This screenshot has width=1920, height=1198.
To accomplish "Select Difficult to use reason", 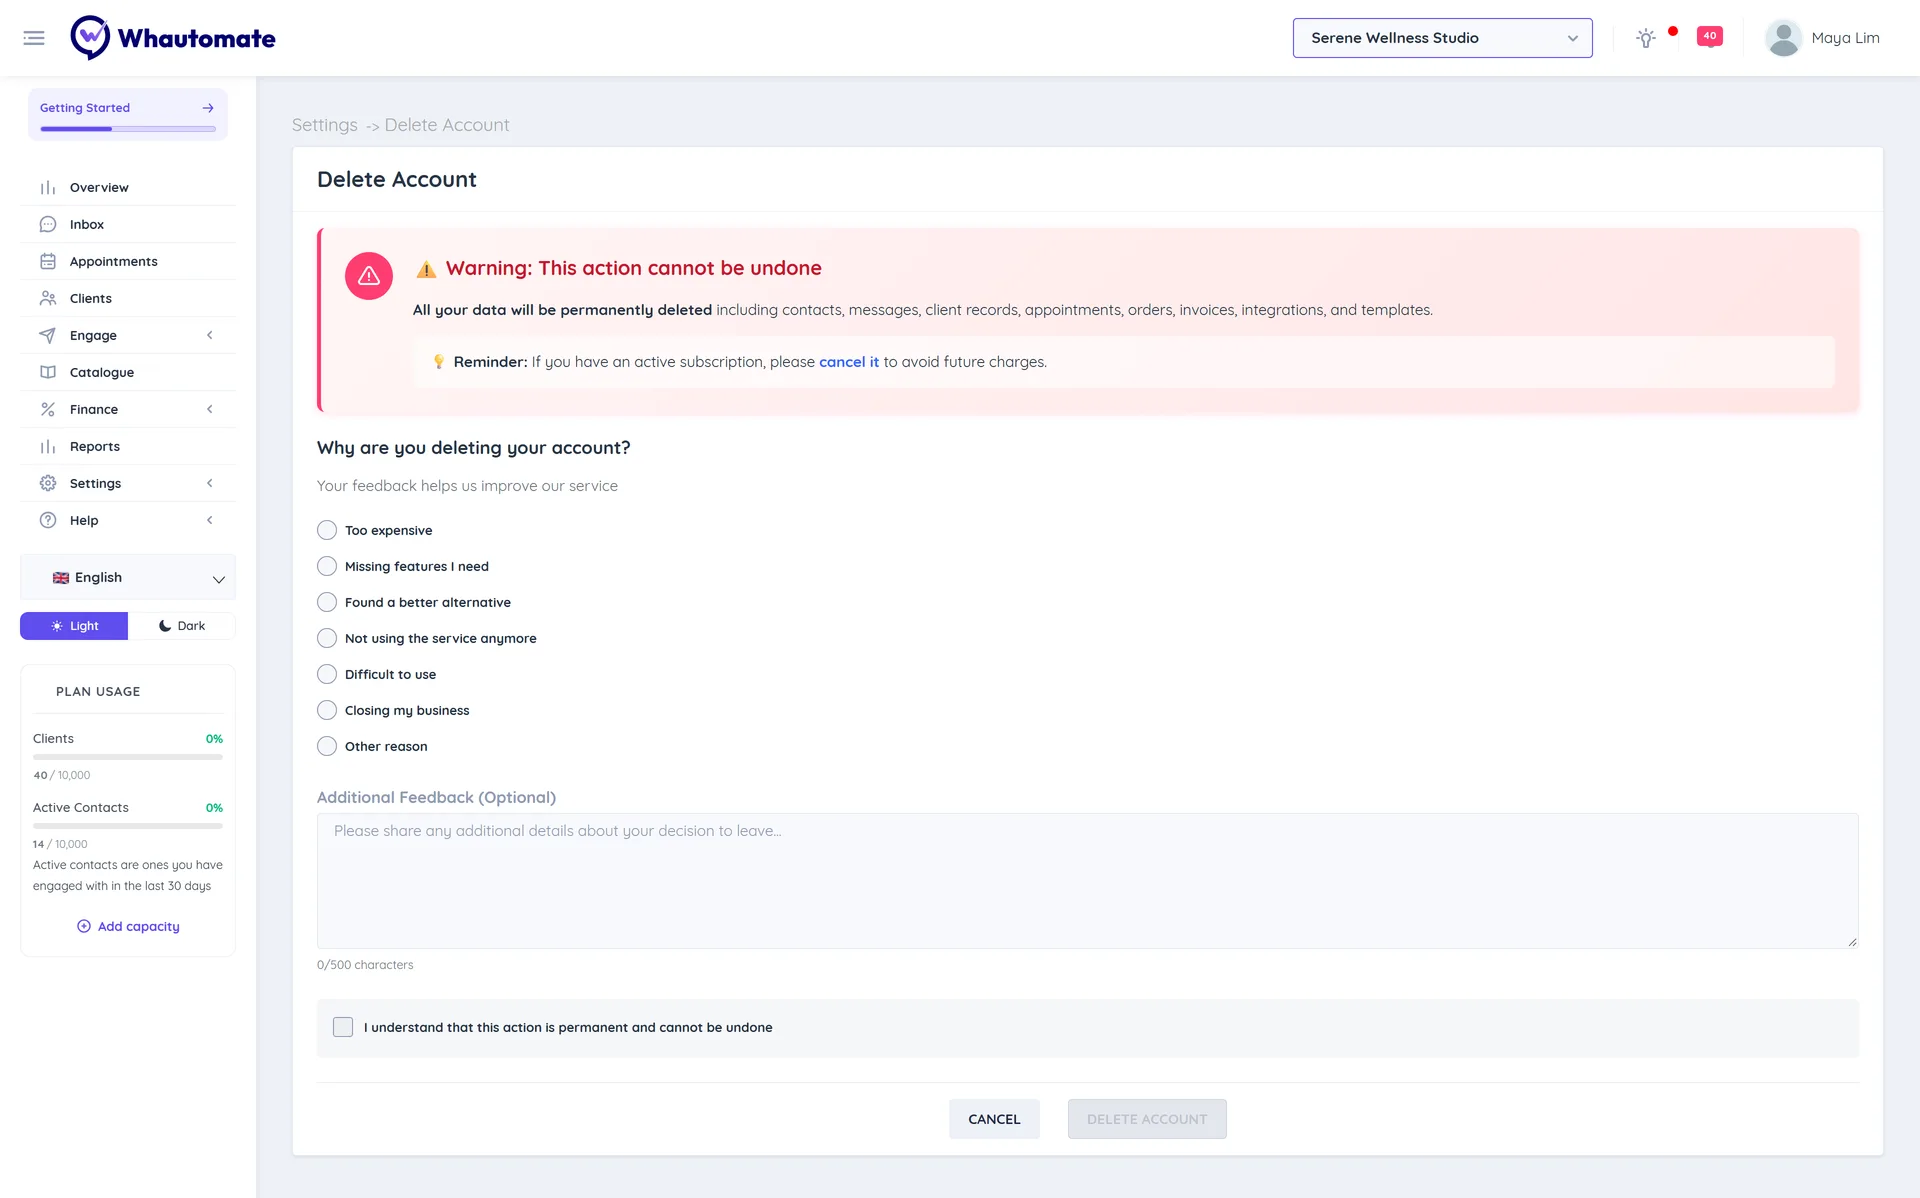I will 327,674.
